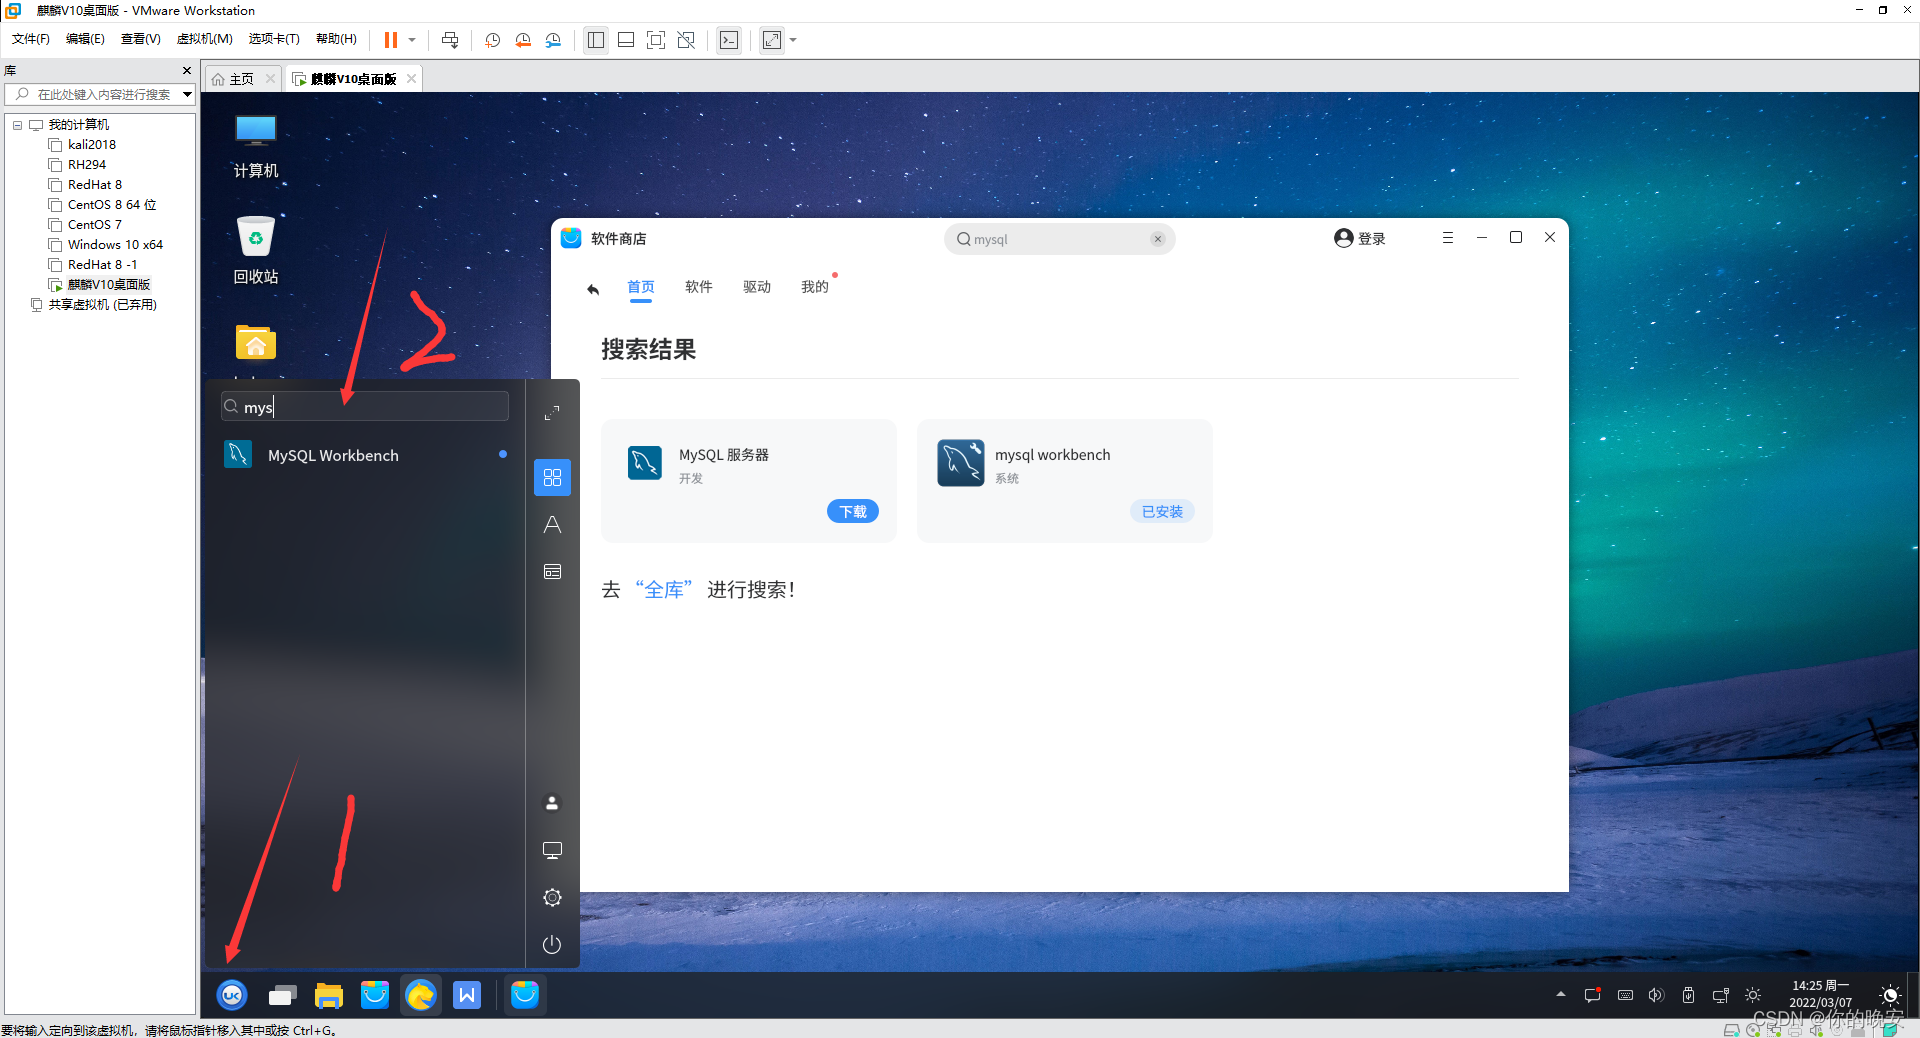Click power button in start menu
The width and height of the screenshot is (1920, 1038).
pos(552,944)
